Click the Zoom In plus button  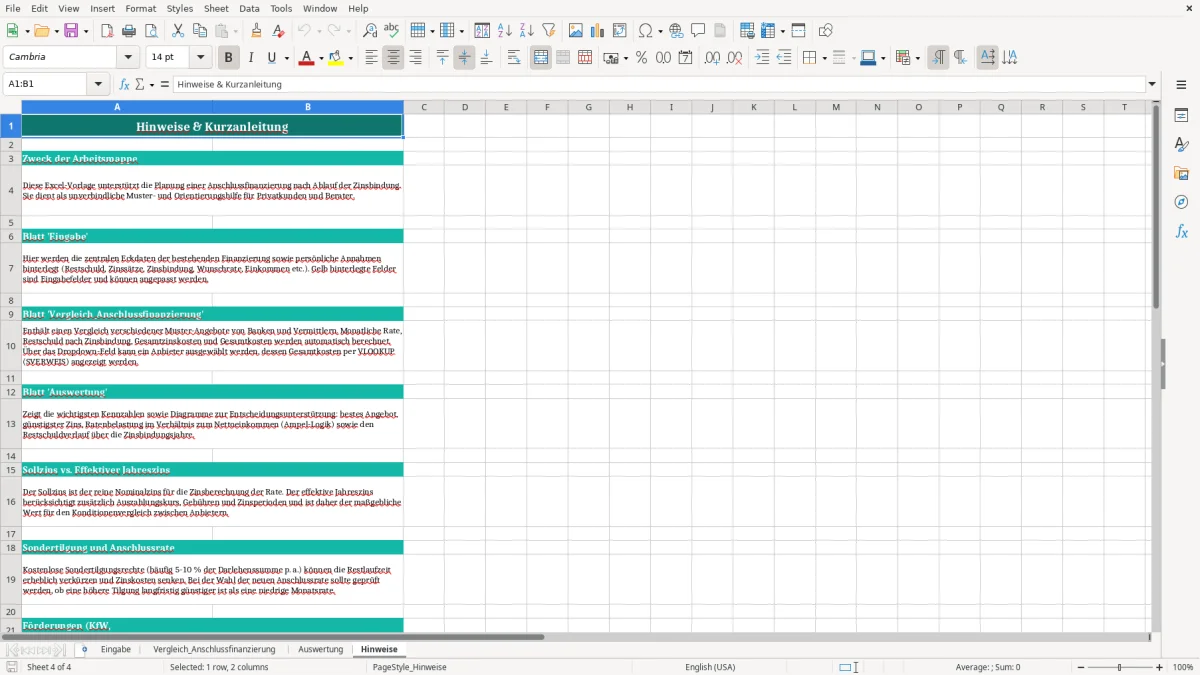[1160, 667]
